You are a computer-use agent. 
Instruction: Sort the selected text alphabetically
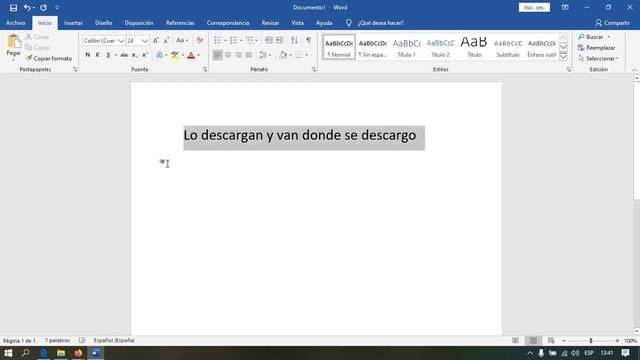pyautogui.click(x=294, y=40)
